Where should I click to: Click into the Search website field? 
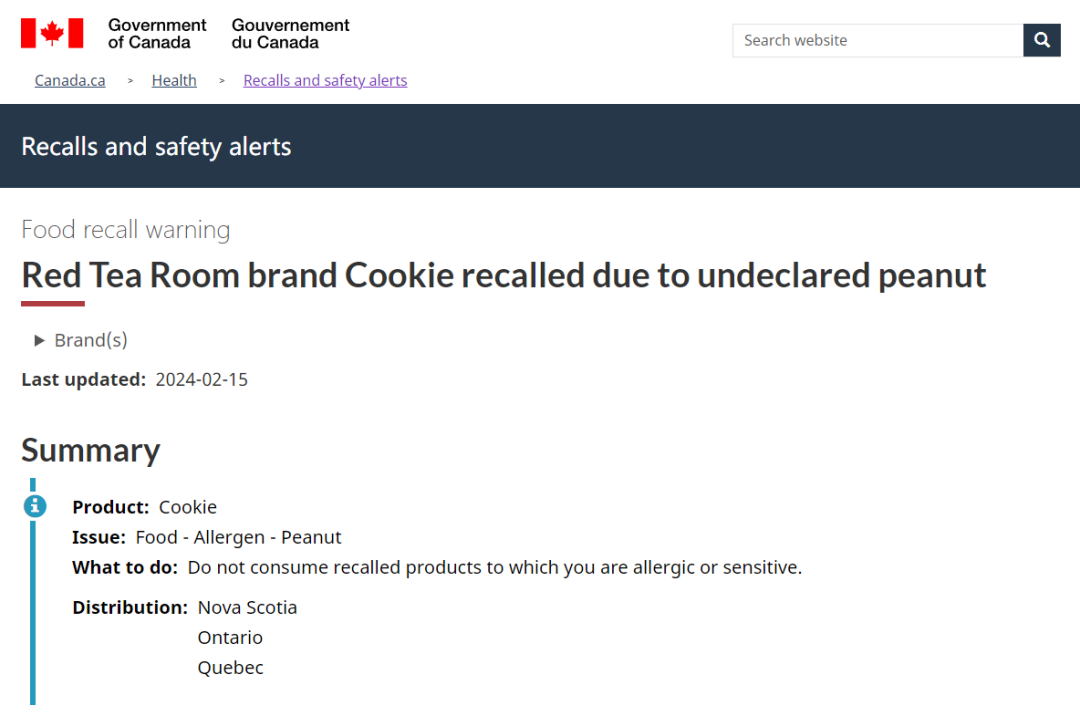(878, 41)
